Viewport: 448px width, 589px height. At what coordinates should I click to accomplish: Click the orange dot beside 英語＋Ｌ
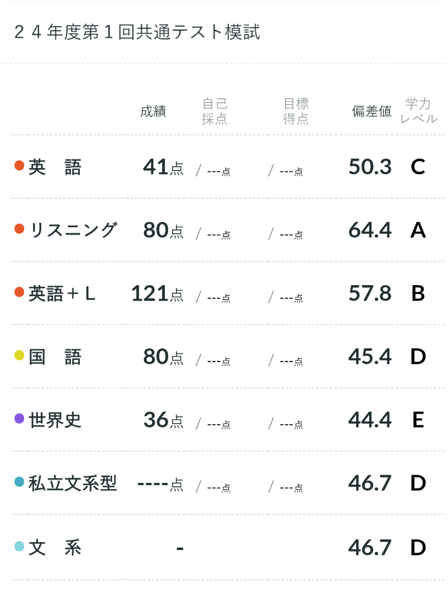[19, 292]
